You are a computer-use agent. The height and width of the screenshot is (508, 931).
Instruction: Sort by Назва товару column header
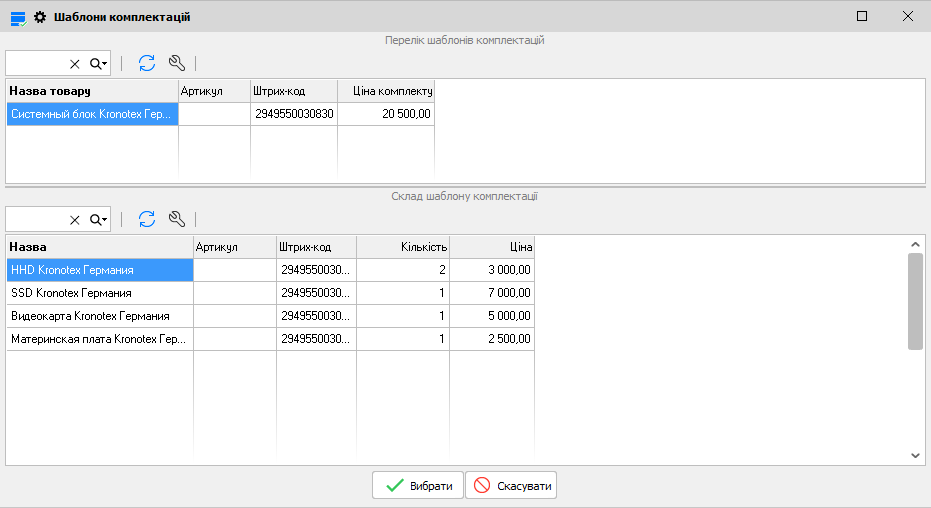(92, 91)
